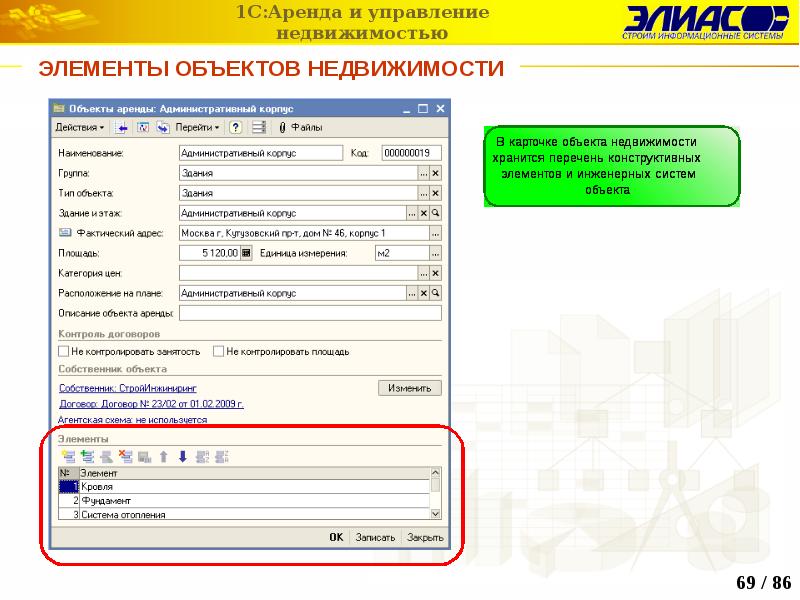Open selection for Единица измерения field
The height and width of the screenshot is (600, 800).
(x=435, y=254)
